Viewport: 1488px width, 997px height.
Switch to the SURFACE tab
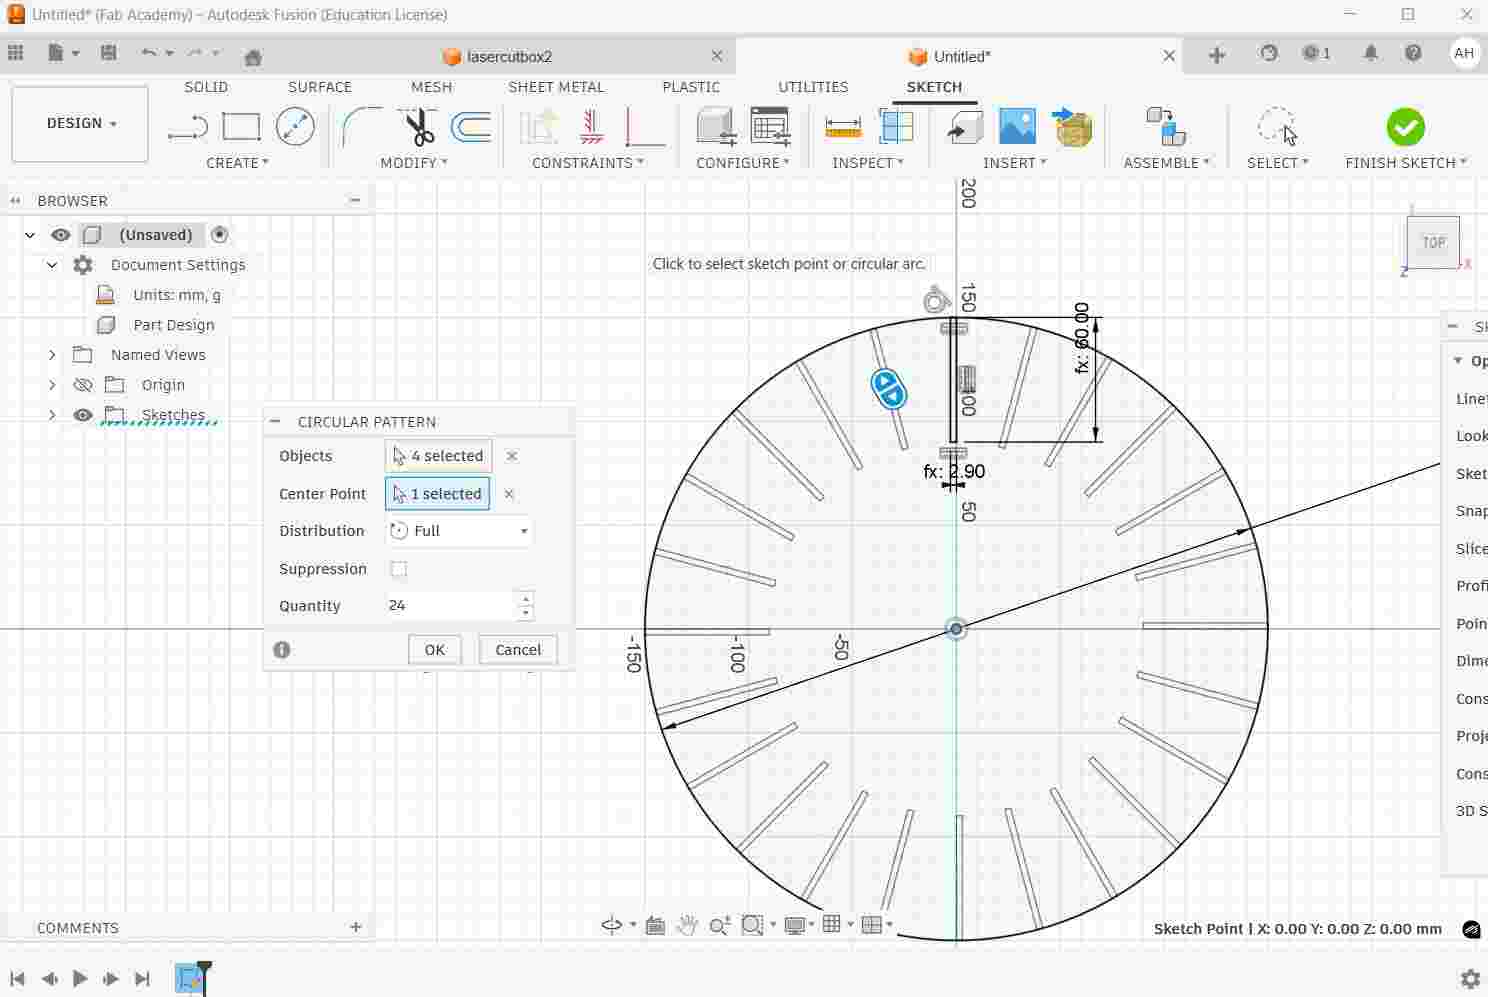(x=320, y=87)
